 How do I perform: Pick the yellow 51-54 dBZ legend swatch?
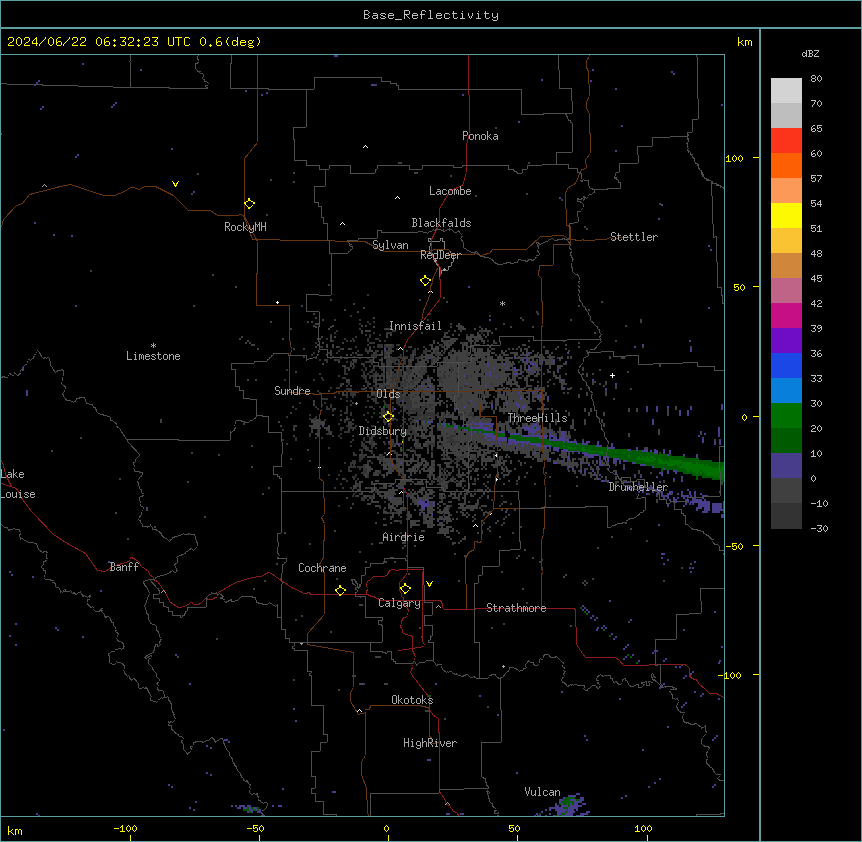point(786,215)
